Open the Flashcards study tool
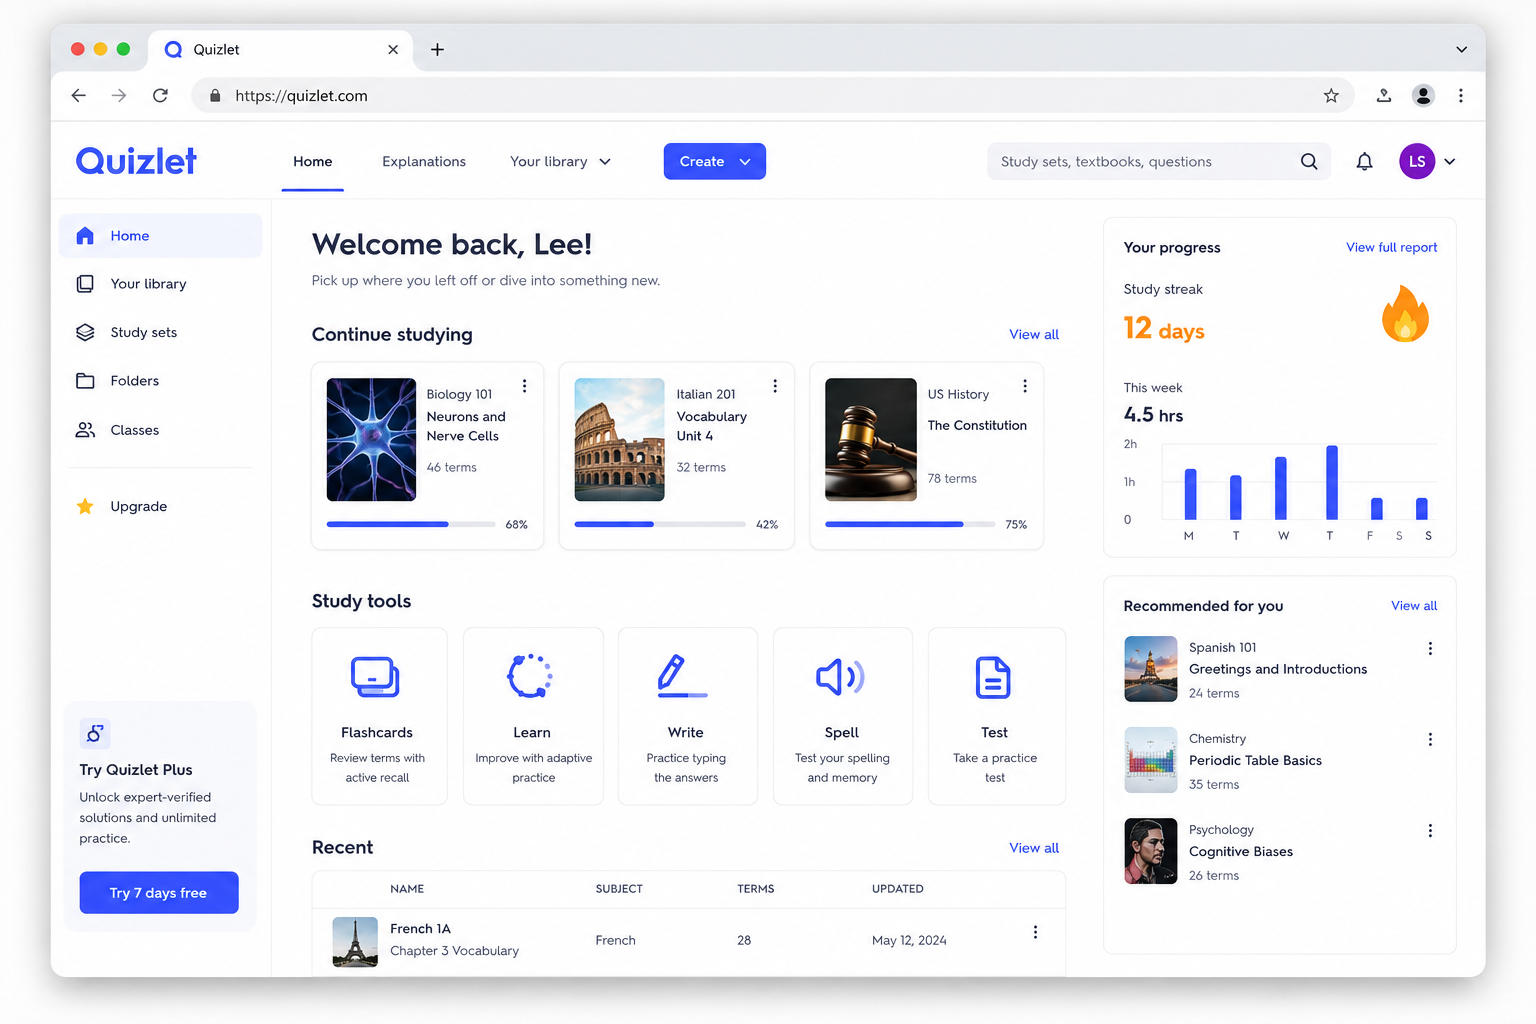 pyautogui.click(x=379, y=716)
